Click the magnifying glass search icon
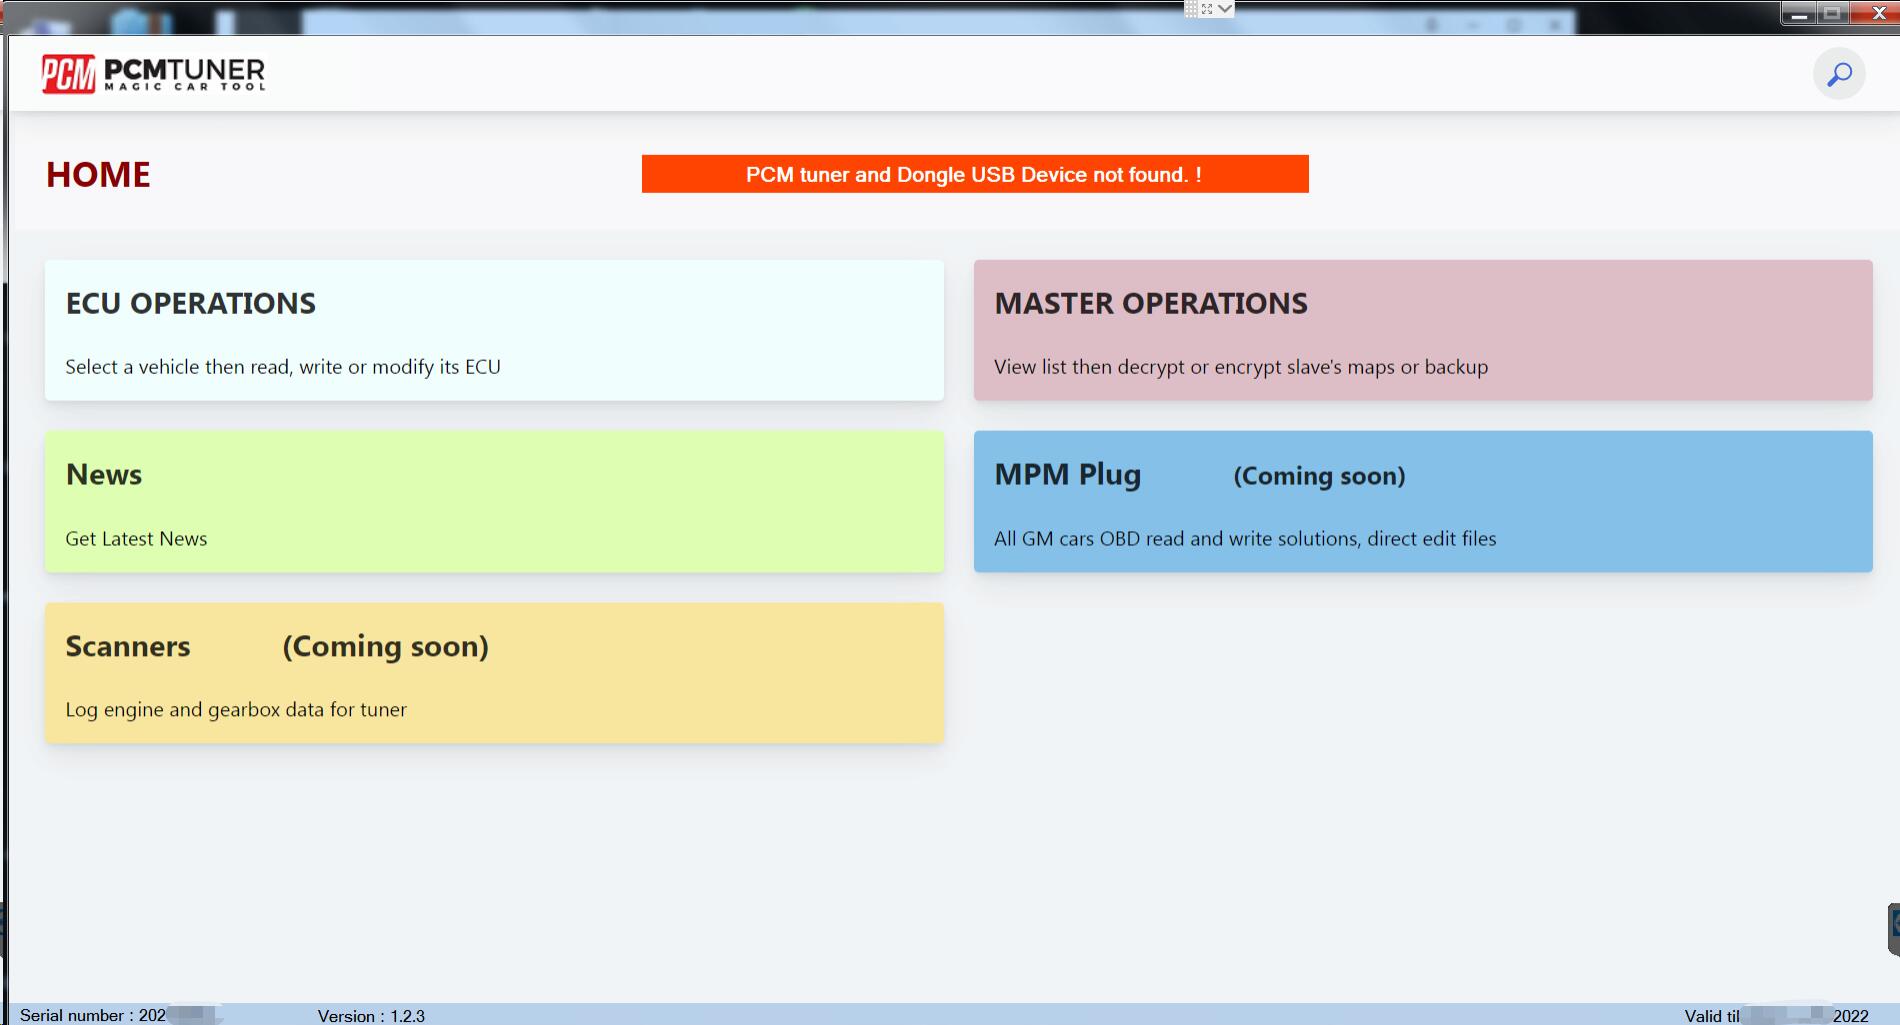This screenshot has width=1900, height=1025. tap(1839, 74)
